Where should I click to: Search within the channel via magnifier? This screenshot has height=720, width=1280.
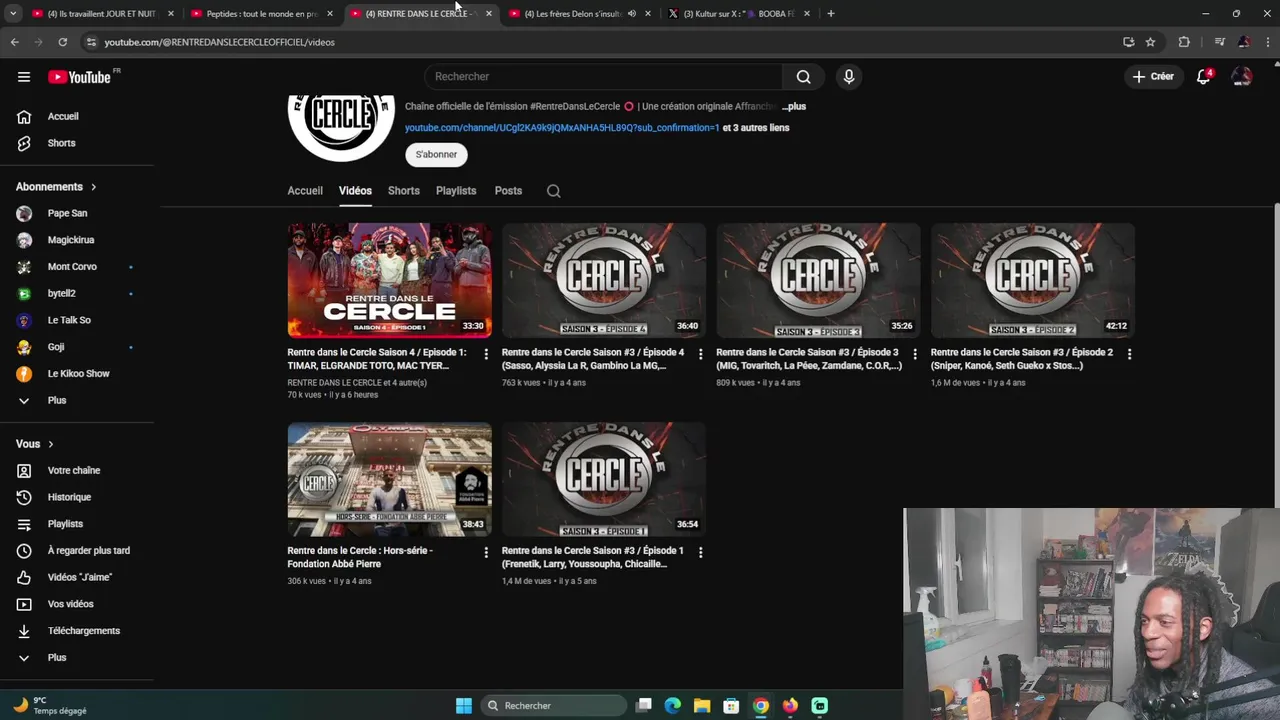[554, 191]
